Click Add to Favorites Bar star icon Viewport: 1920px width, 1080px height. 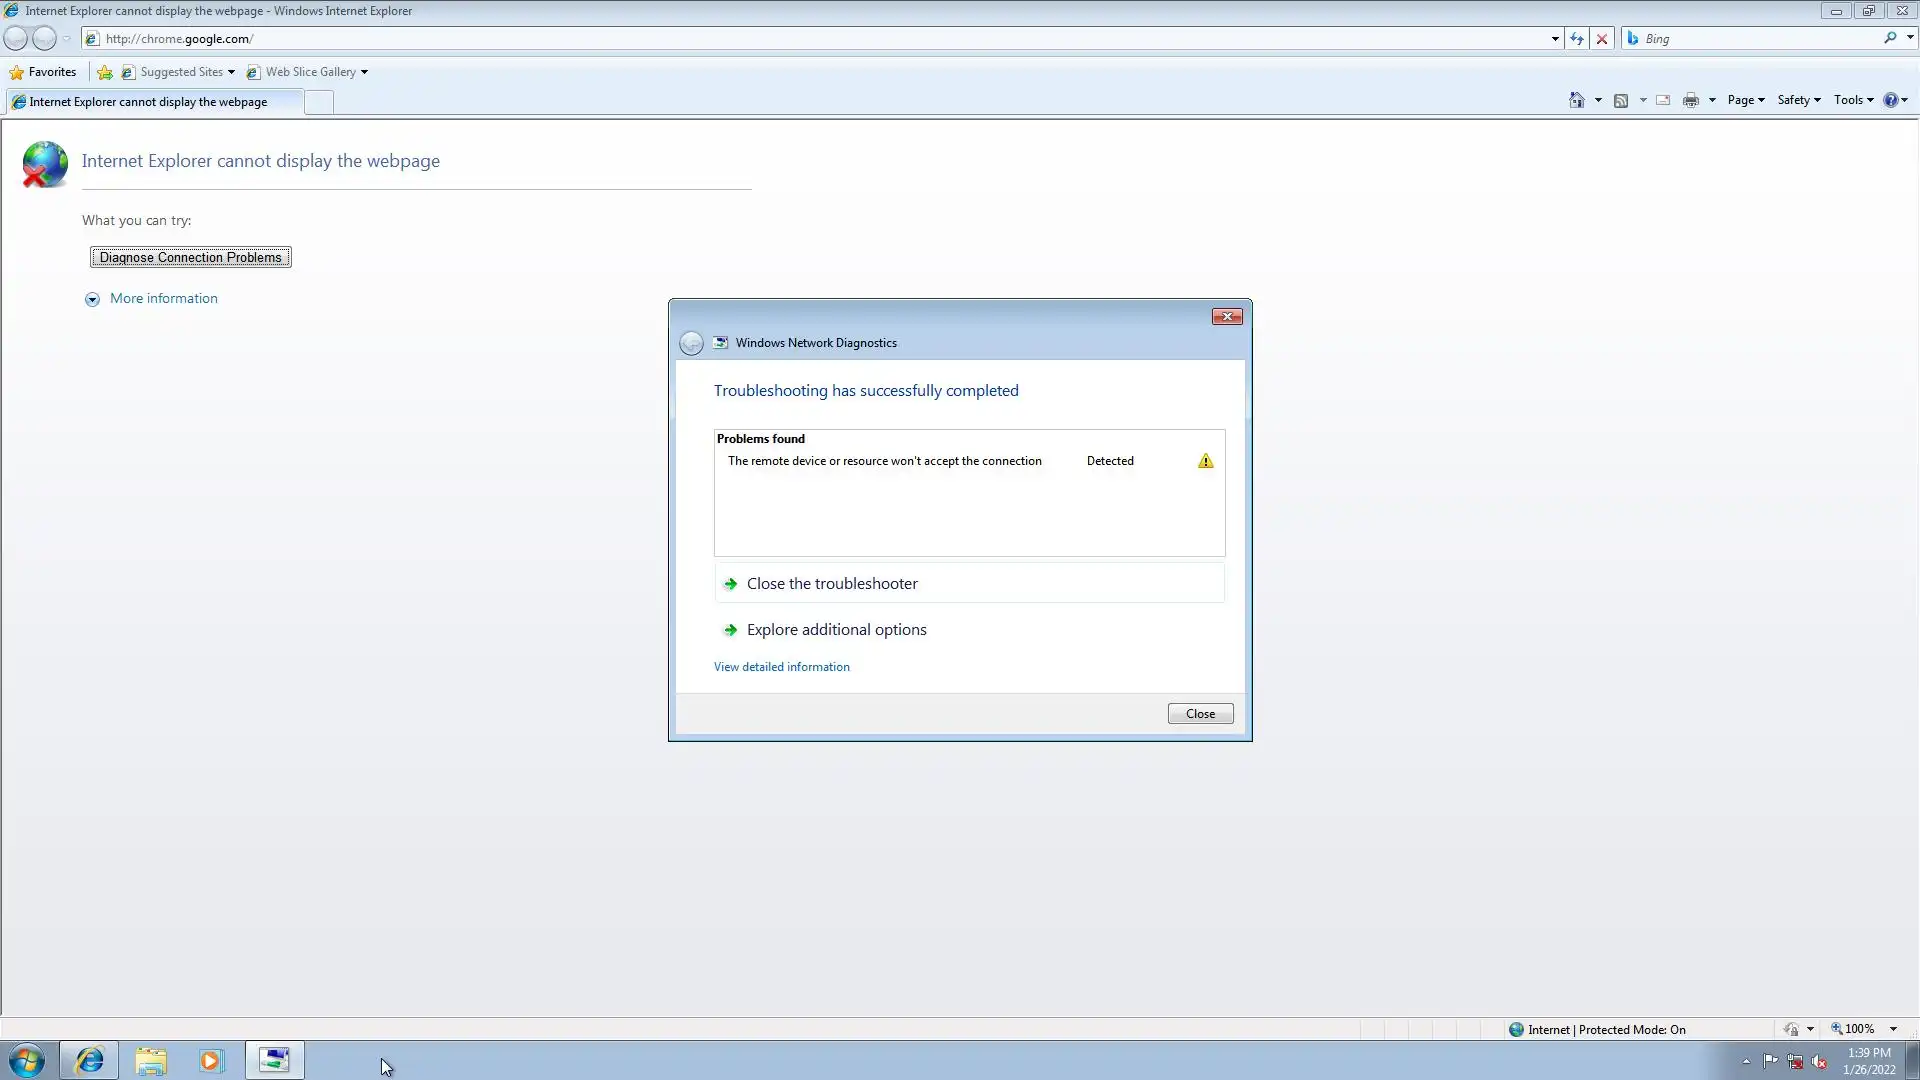[104, 72]
